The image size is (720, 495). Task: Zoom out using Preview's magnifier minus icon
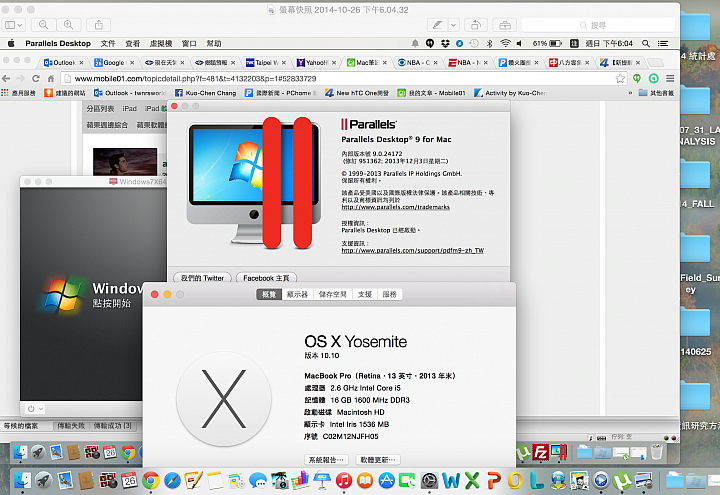point(44,25)
